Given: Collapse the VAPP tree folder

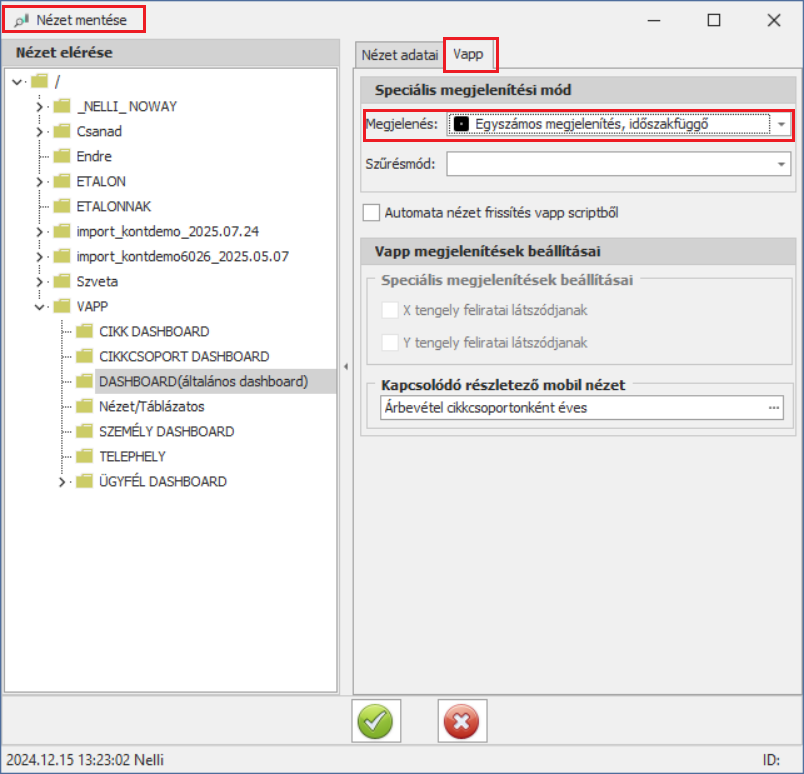Looking at the screenshot, I should [40, 307].
